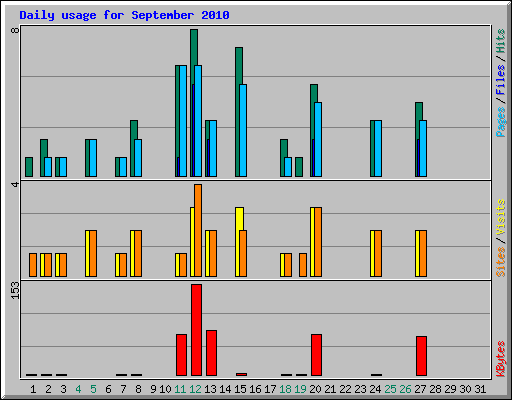Click day label "17" on the x-axis
The width and height of the screenshot is (512, 400).
(x=270, y=389)
